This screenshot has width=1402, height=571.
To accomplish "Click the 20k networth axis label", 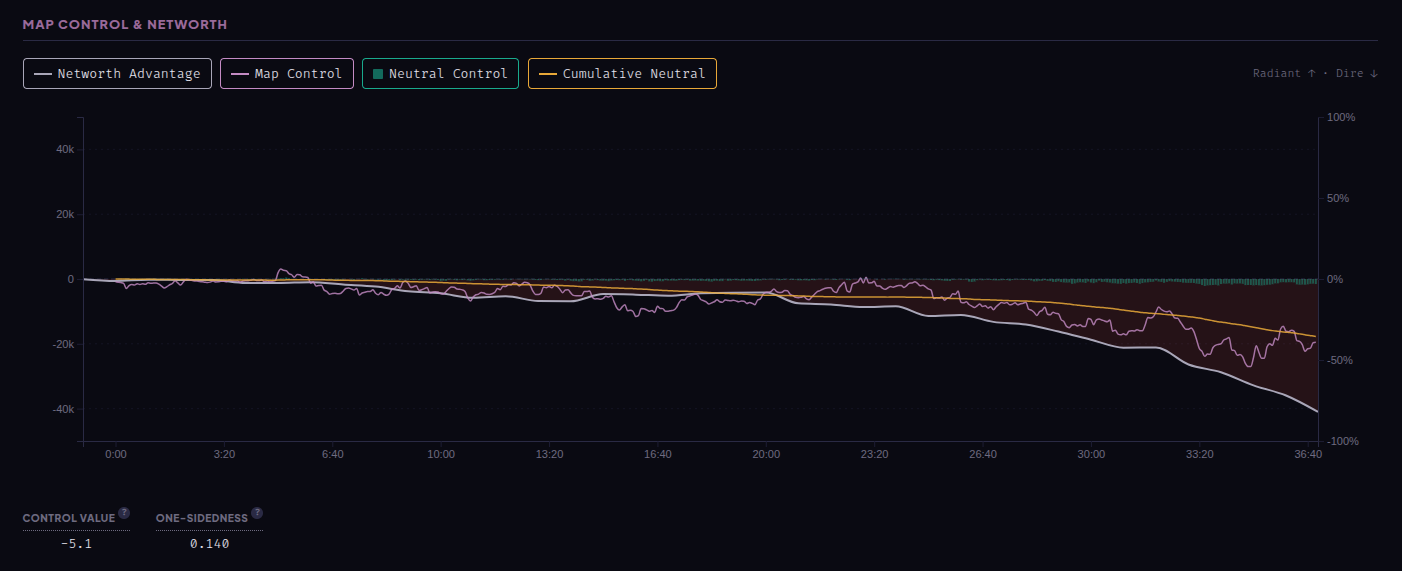I will 65,214.
